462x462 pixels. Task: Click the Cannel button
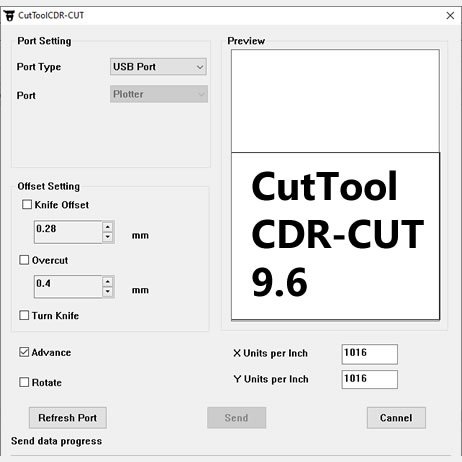click(396, 418)
